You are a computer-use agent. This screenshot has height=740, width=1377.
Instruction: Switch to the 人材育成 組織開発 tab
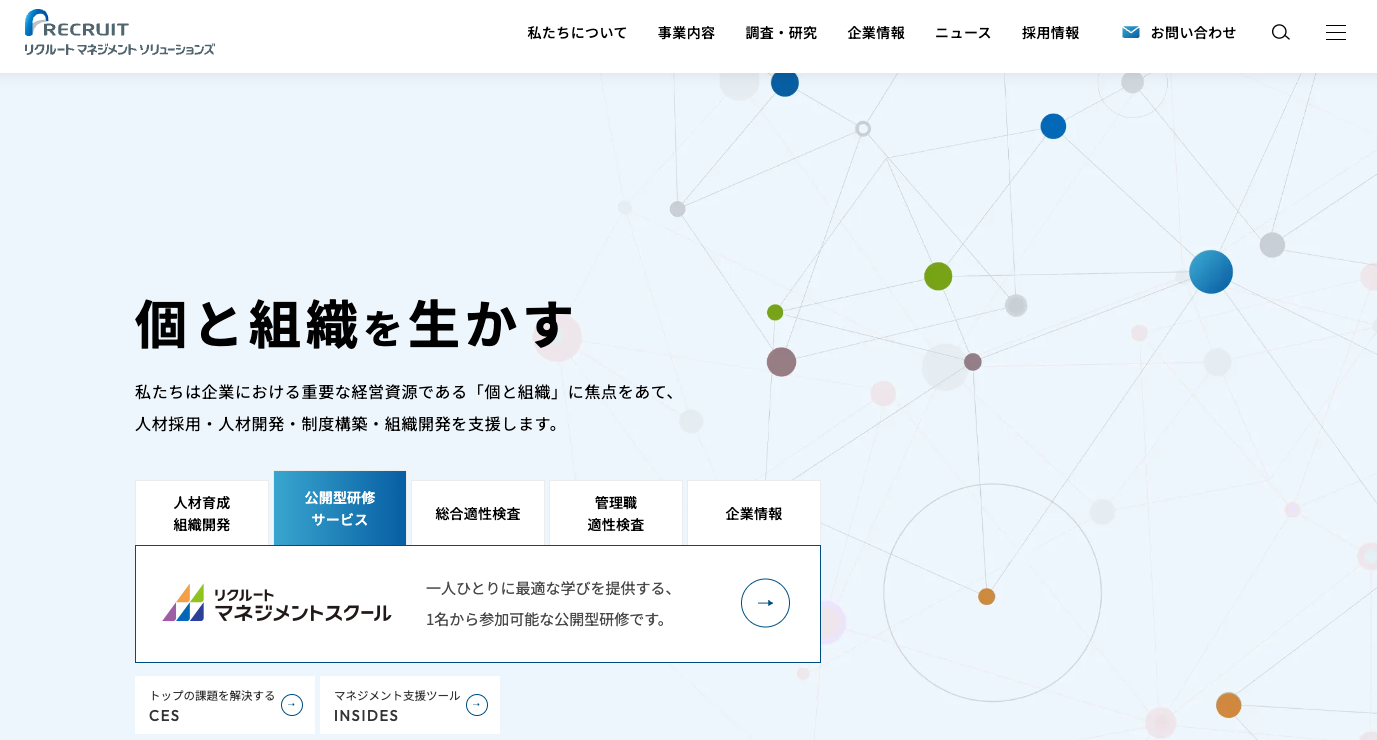pos(202,513)
